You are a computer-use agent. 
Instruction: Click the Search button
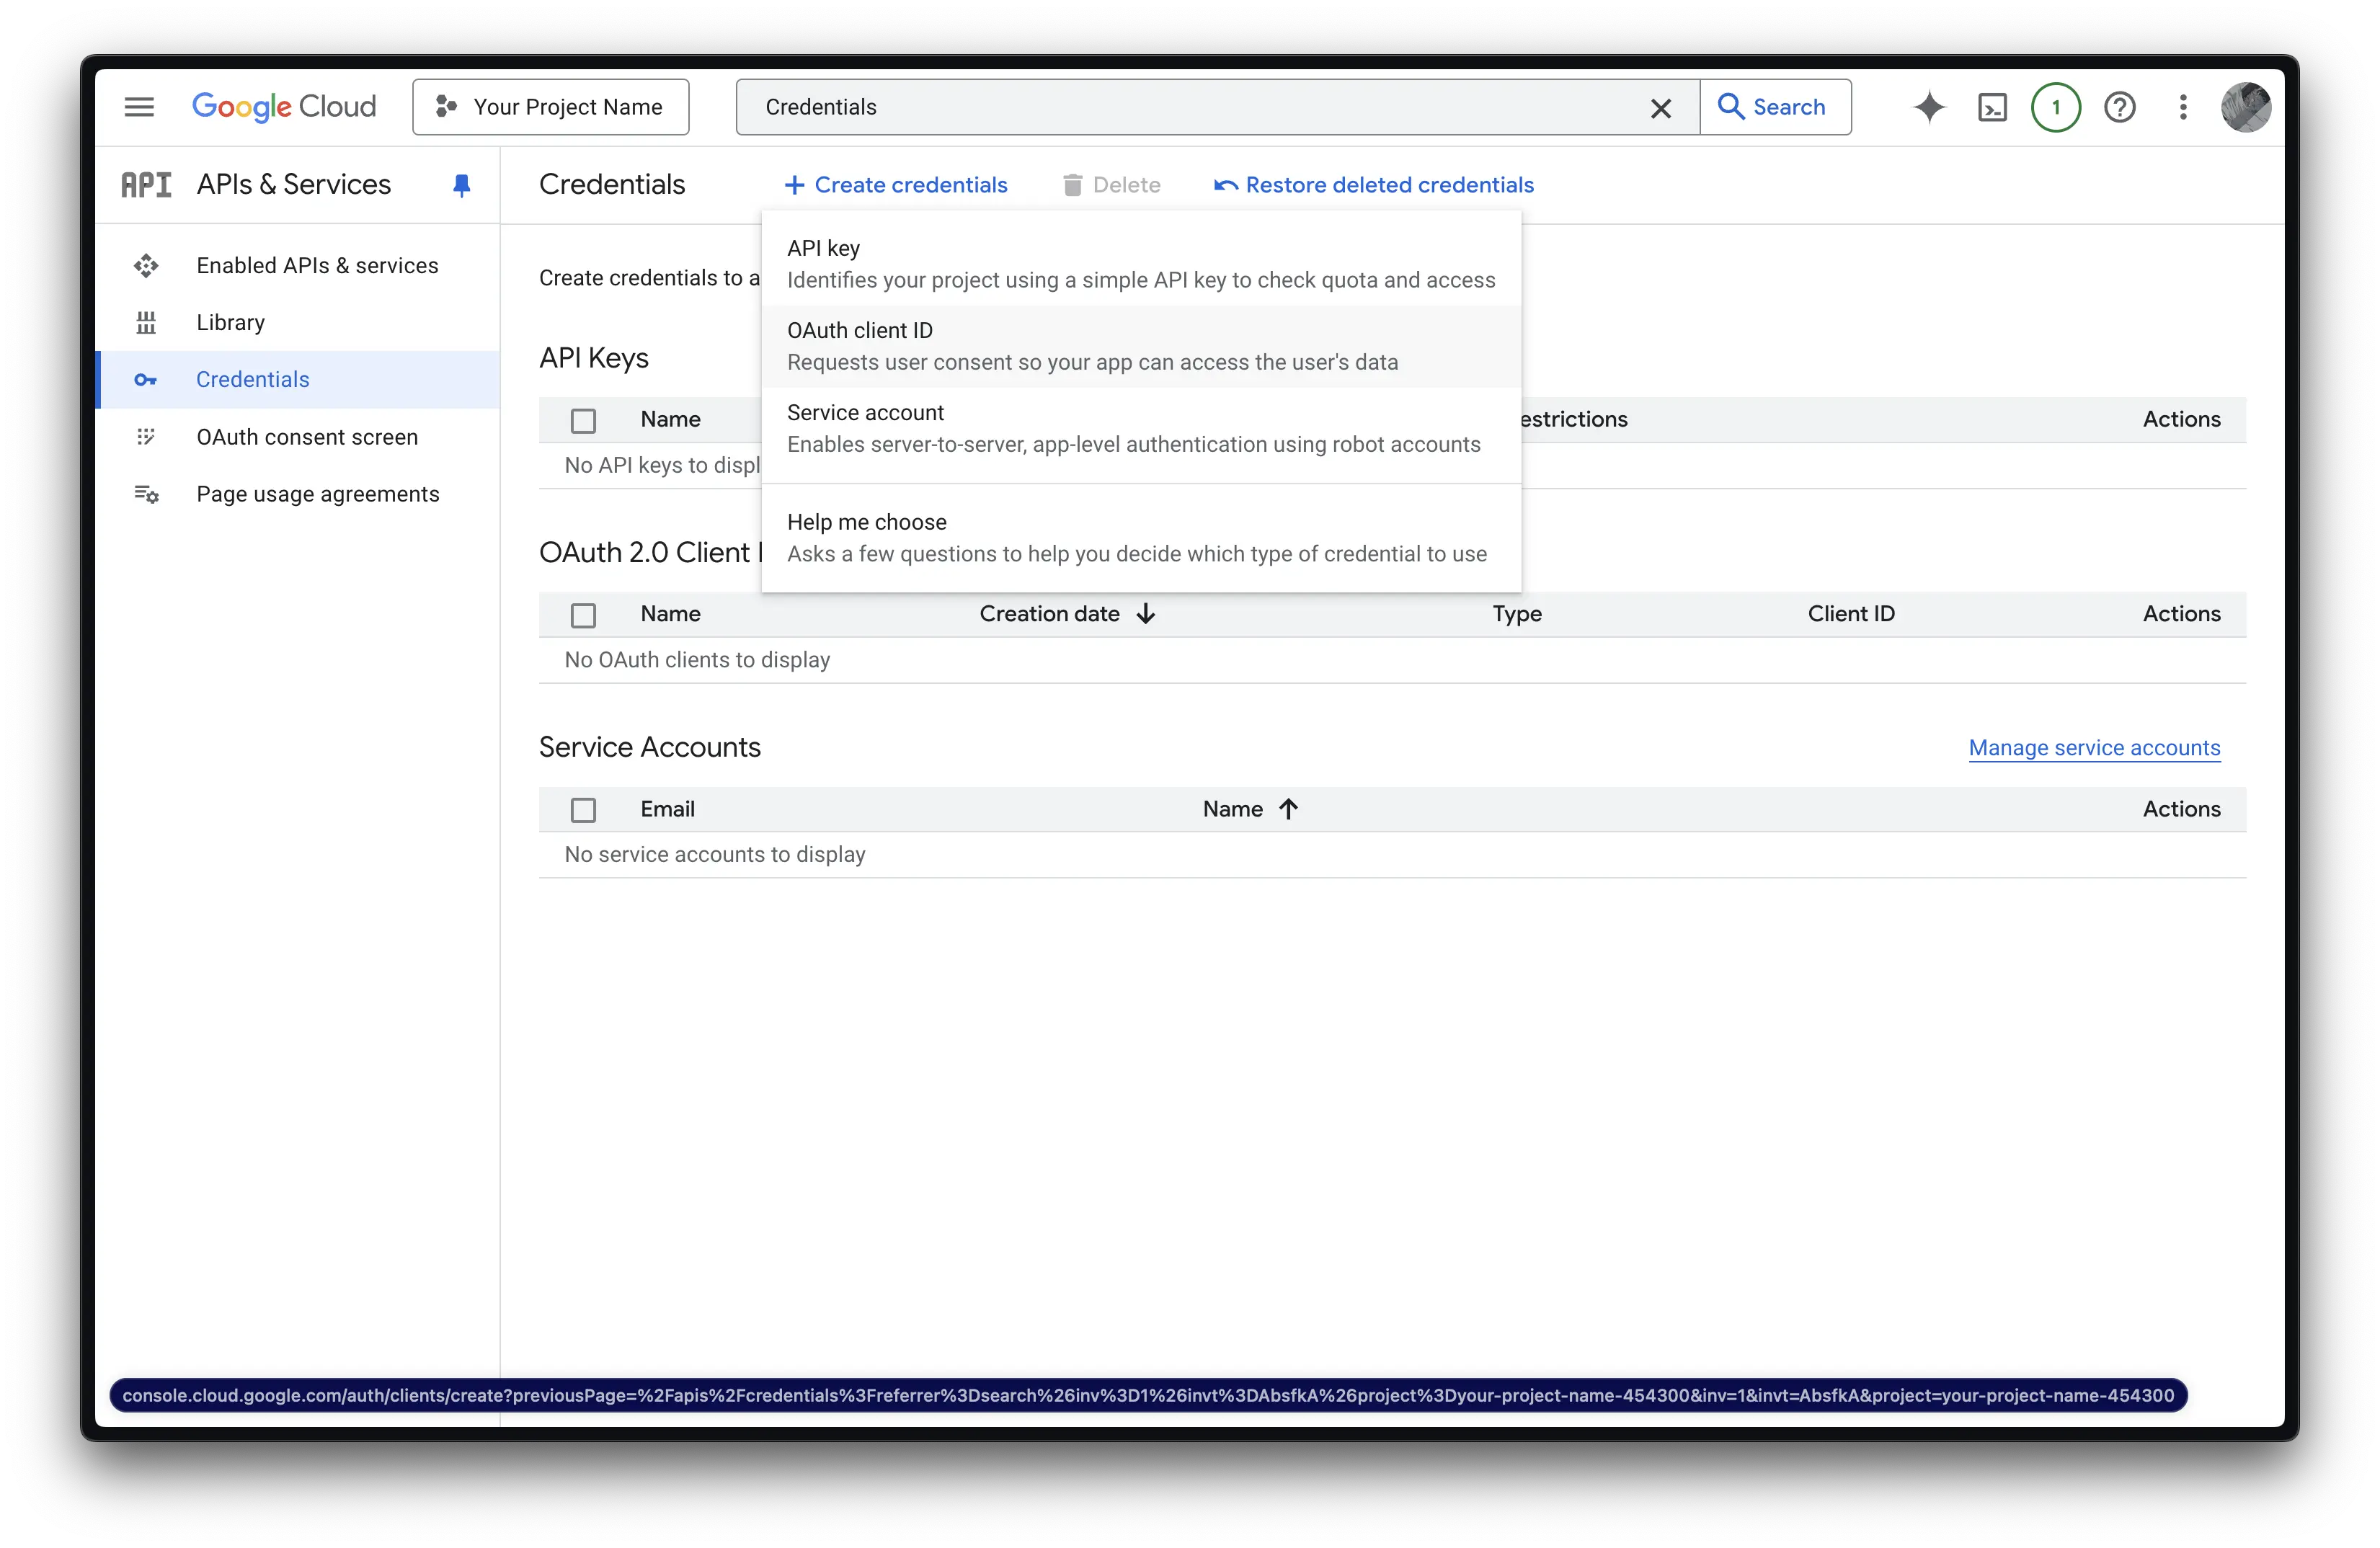click(1775, 107)
